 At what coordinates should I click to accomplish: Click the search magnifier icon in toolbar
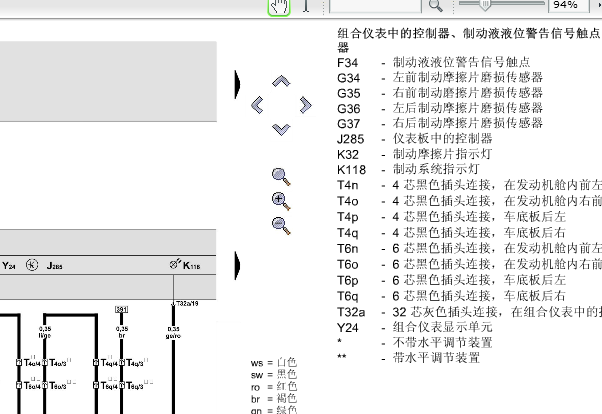[435, 6]
